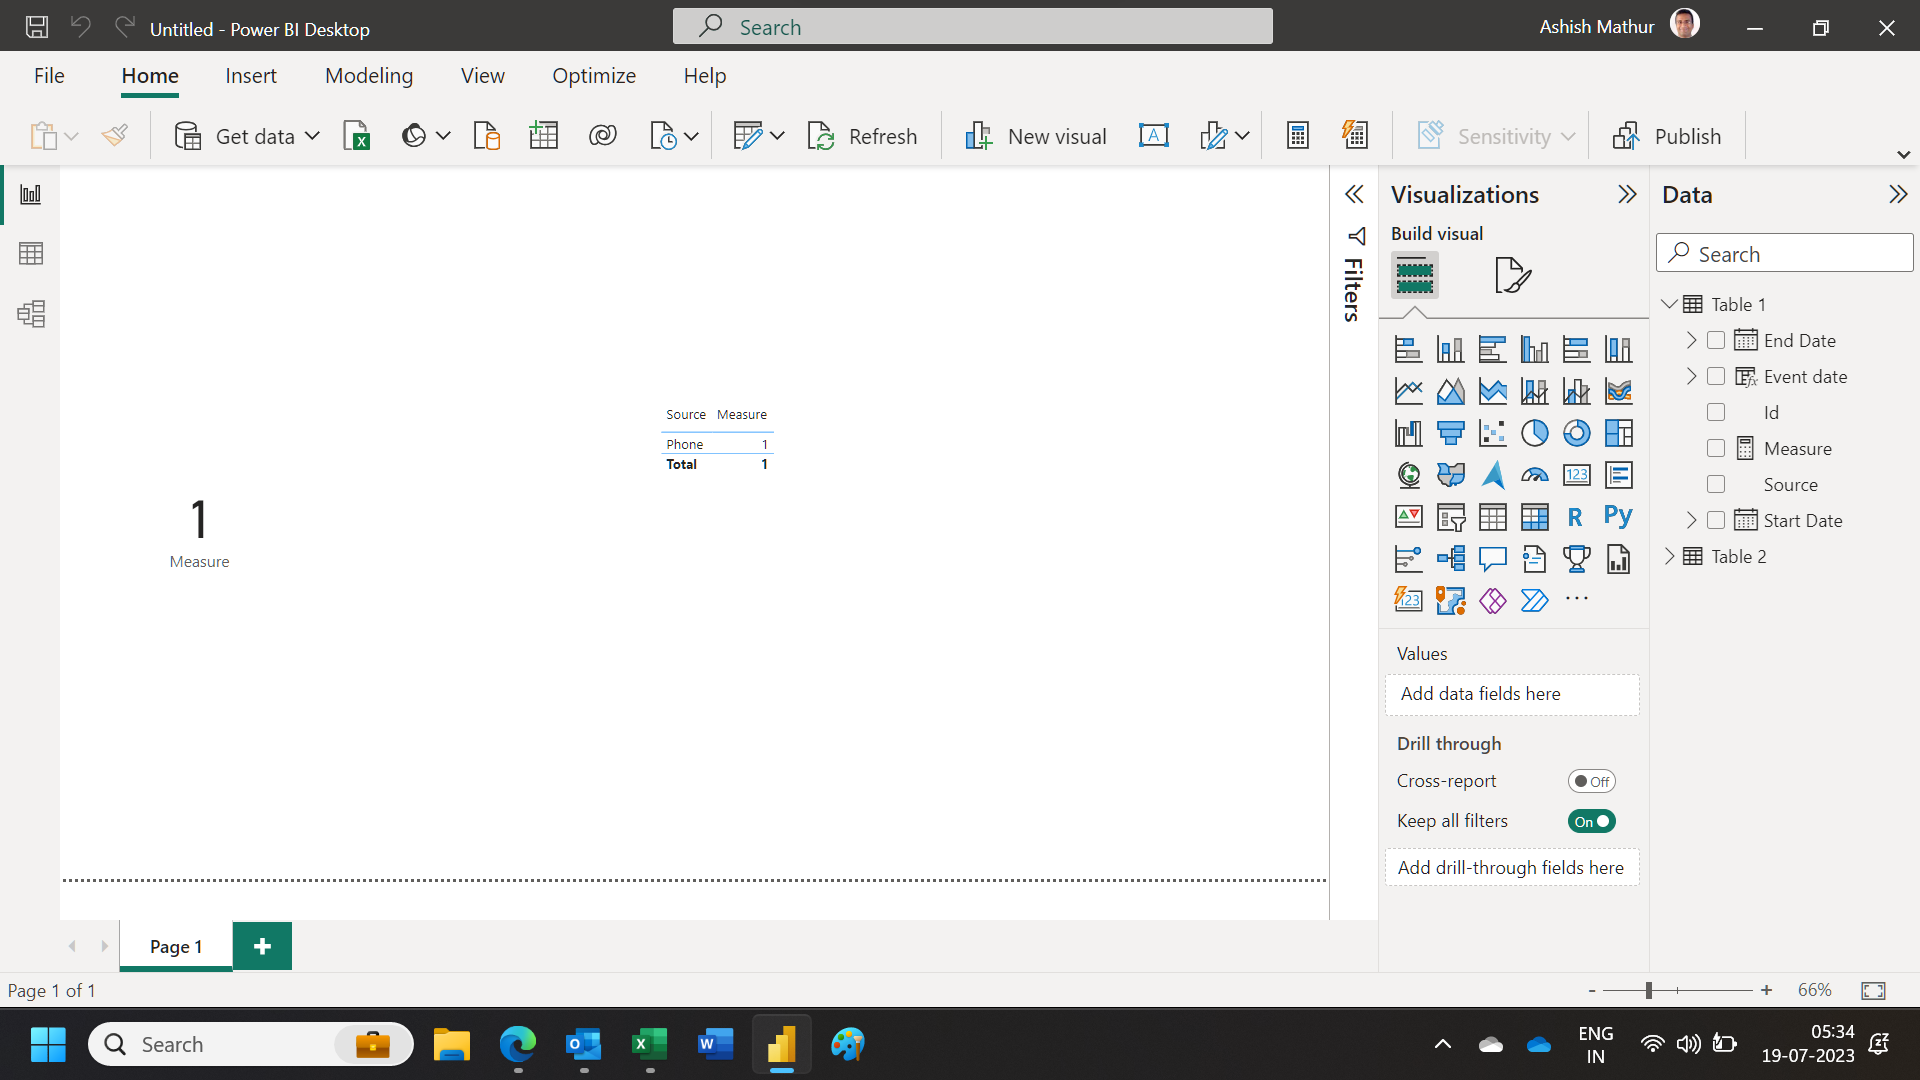Image resolution: width=1920 pixels, height=1080 pixels.
Task: Choose the R script visual
Action: click(x=1576, y=517)
